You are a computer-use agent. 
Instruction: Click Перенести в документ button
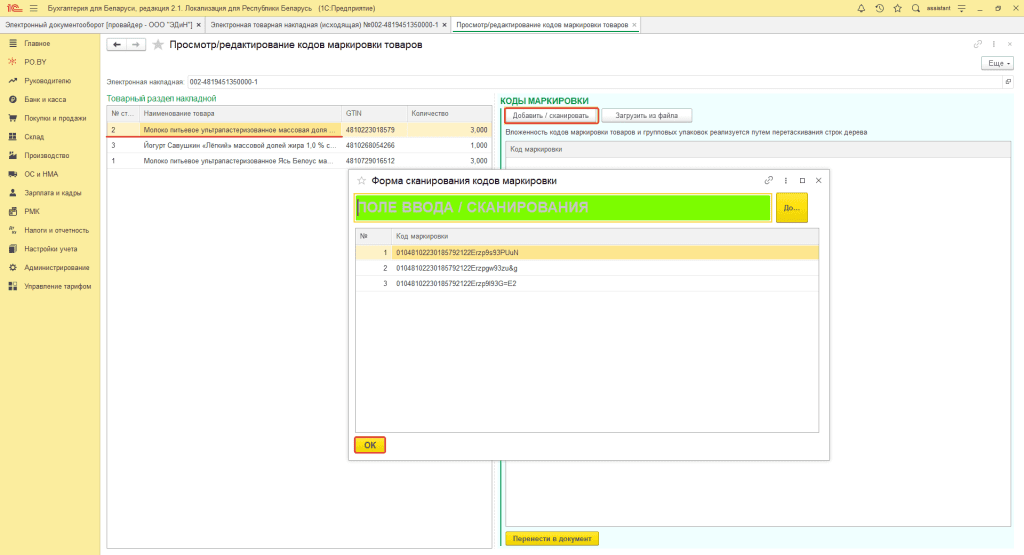(552, 539)
